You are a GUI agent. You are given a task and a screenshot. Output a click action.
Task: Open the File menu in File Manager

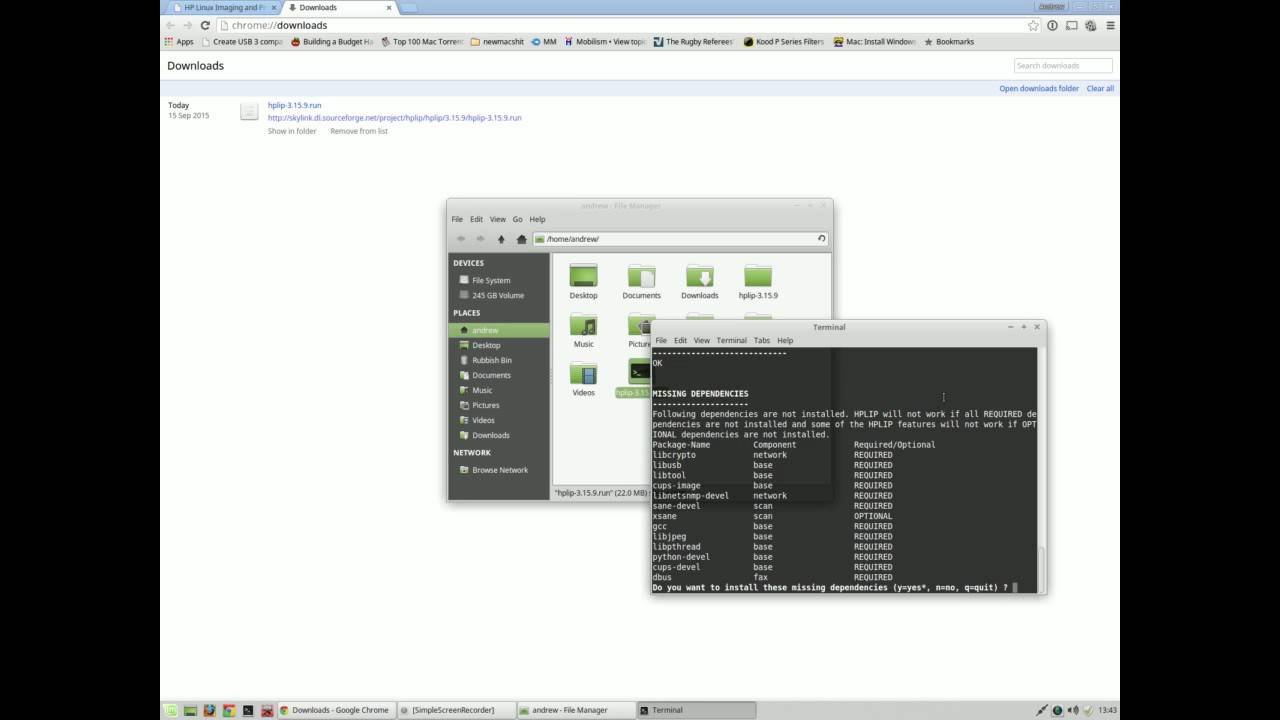click(457, 219)
